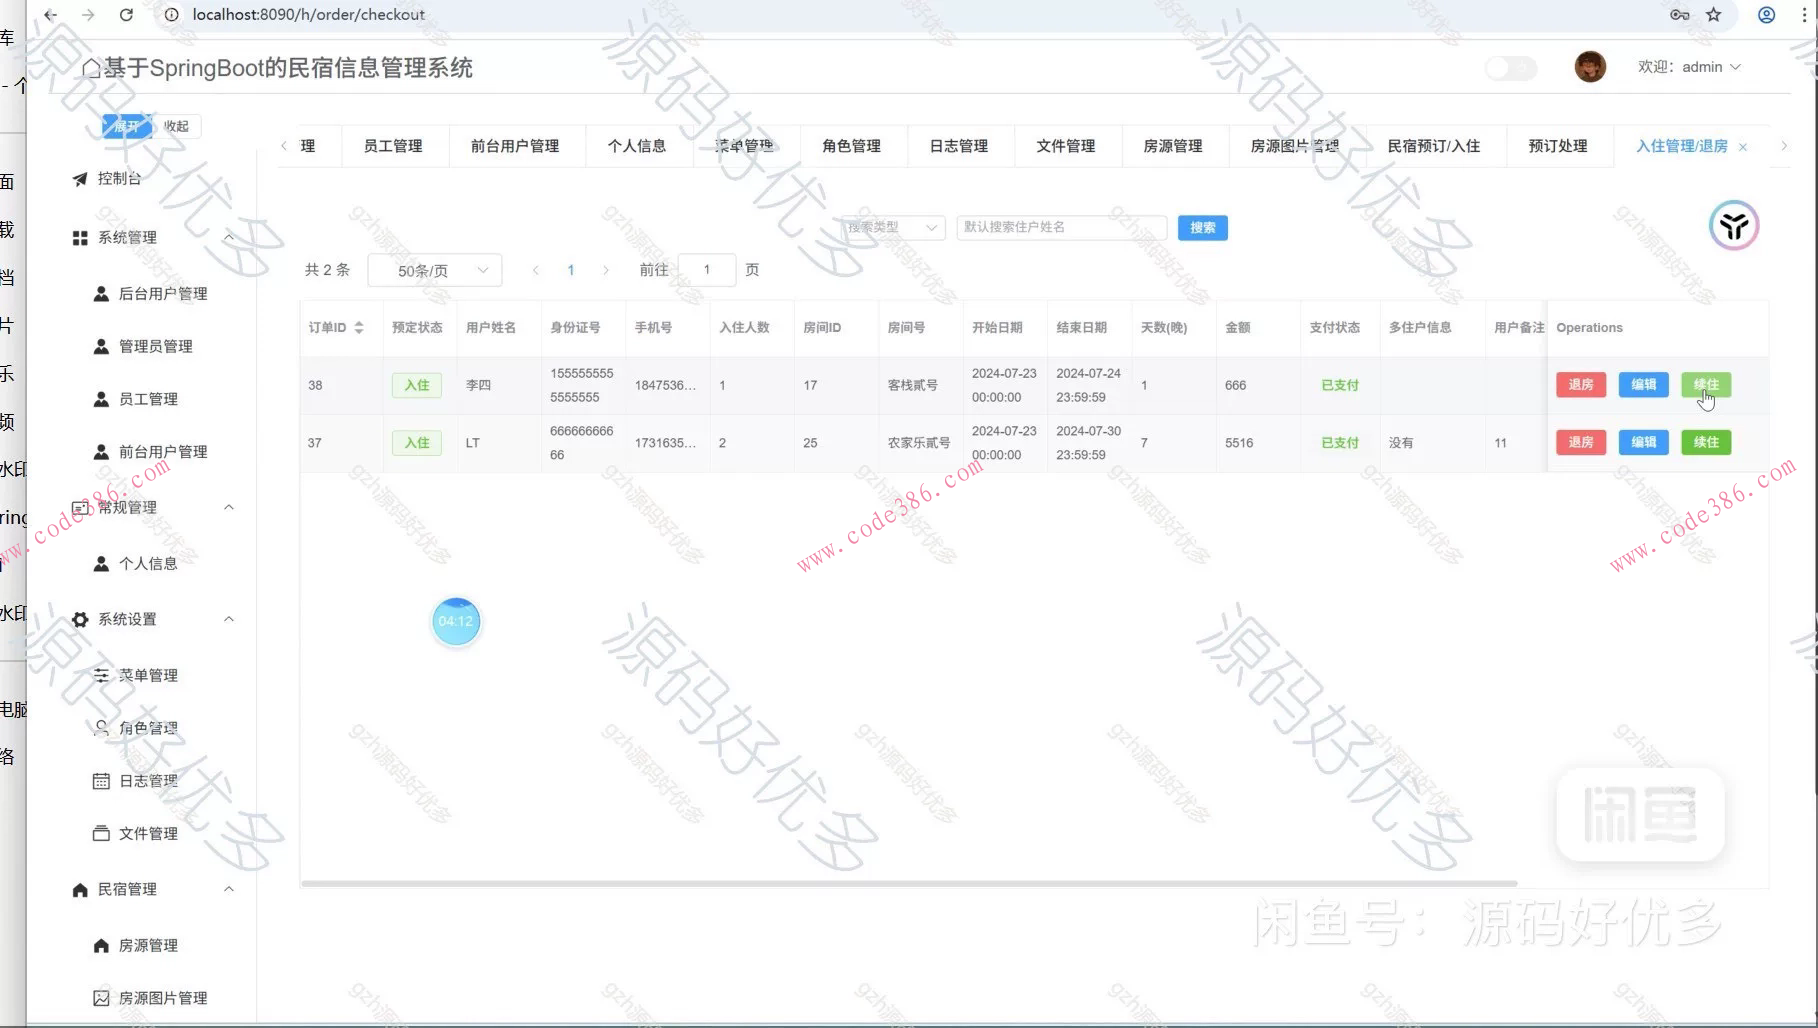
Task: Open the colorful Y floating assistant icon
Action: pyautogui.click(x=1733, y=225)
